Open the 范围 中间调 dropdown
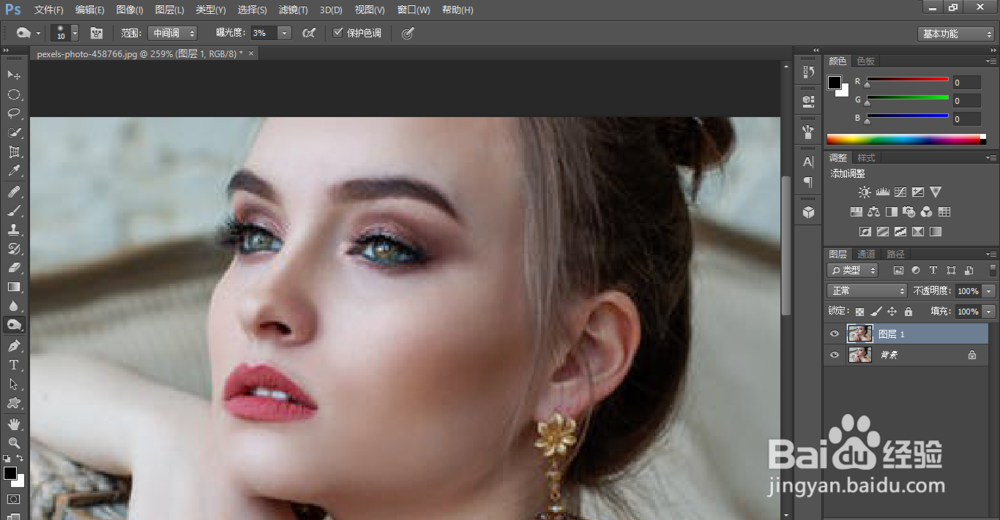The width and height of the screenshot is (1000, 520). tap(172, 33)
